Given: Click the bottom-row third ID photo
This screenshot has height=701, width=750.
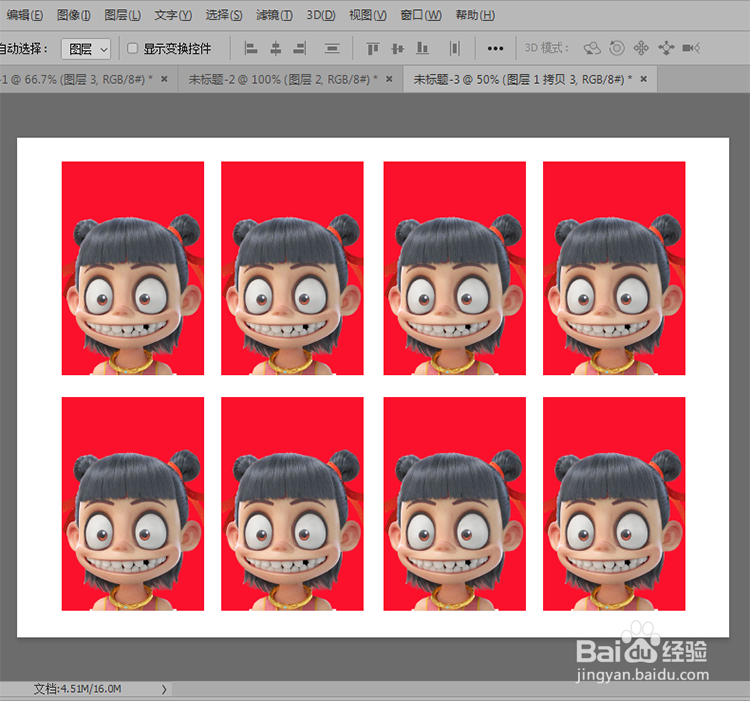Looking at the screenshot, I should tap(455, 504).
